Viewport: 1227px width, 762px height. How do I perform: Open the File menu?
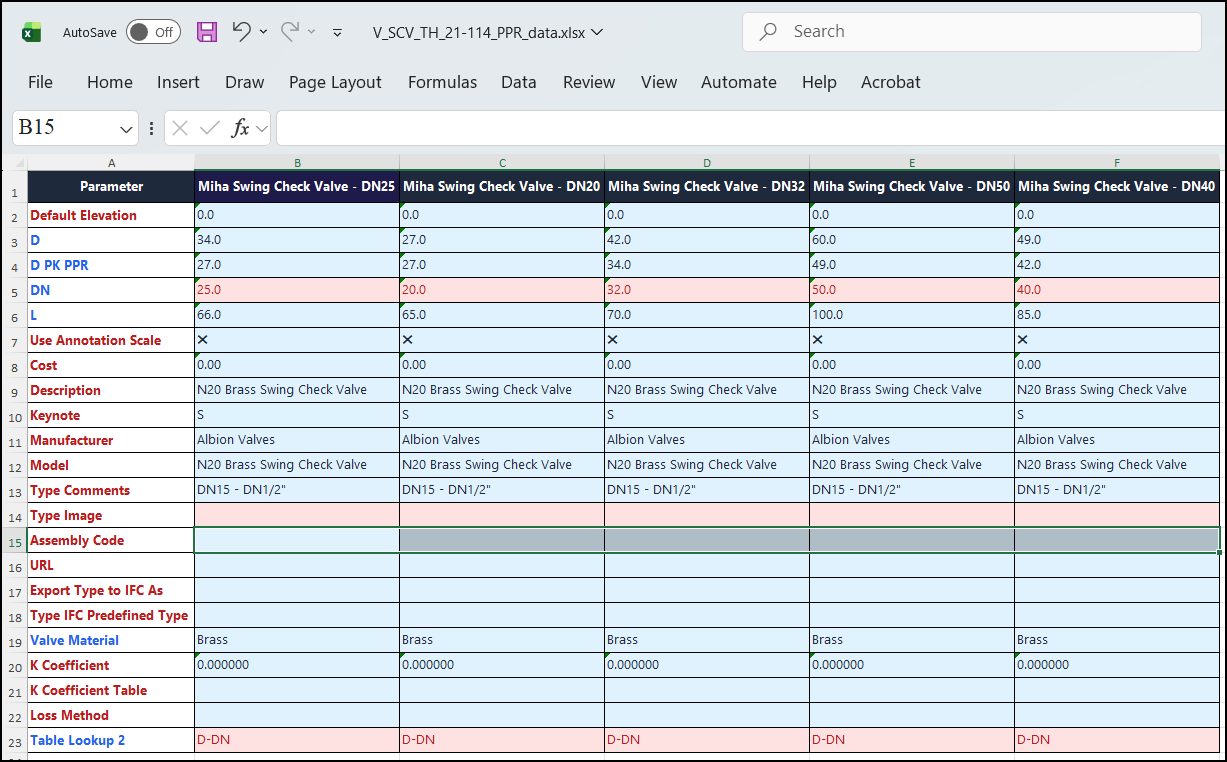(x=40, y=82)
